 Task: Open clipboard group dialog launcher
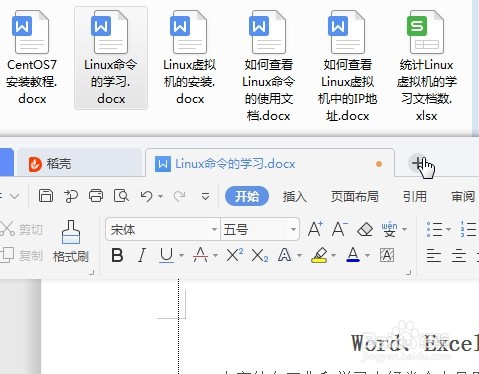pyautogui.click(x=91, y=272)
